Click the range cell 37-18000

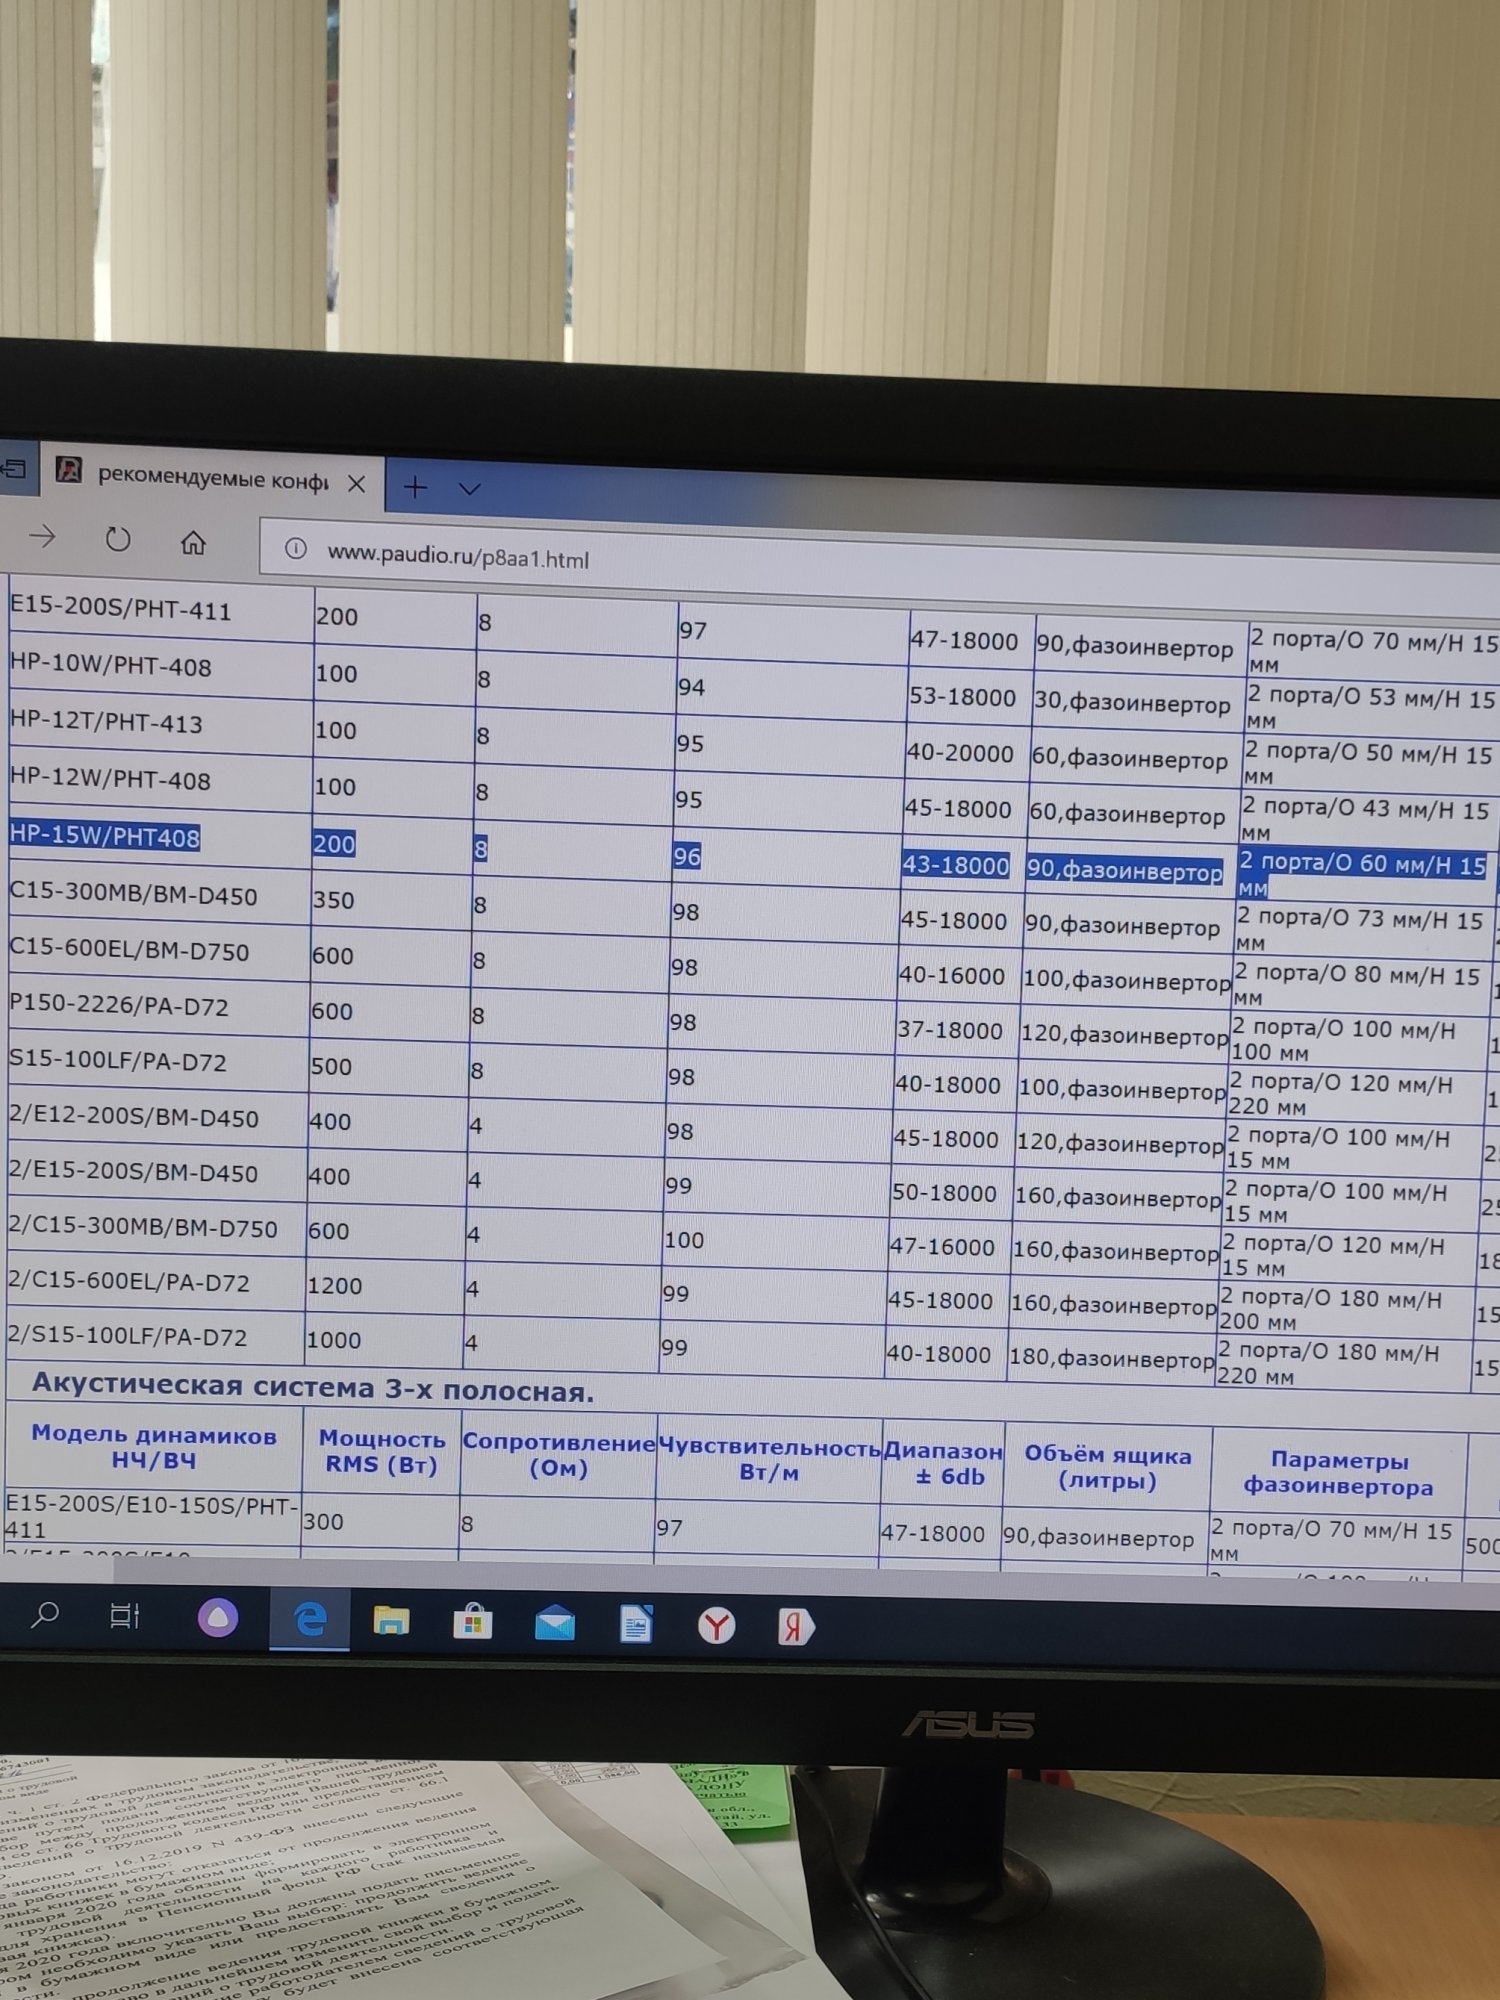pos(950,1031)
